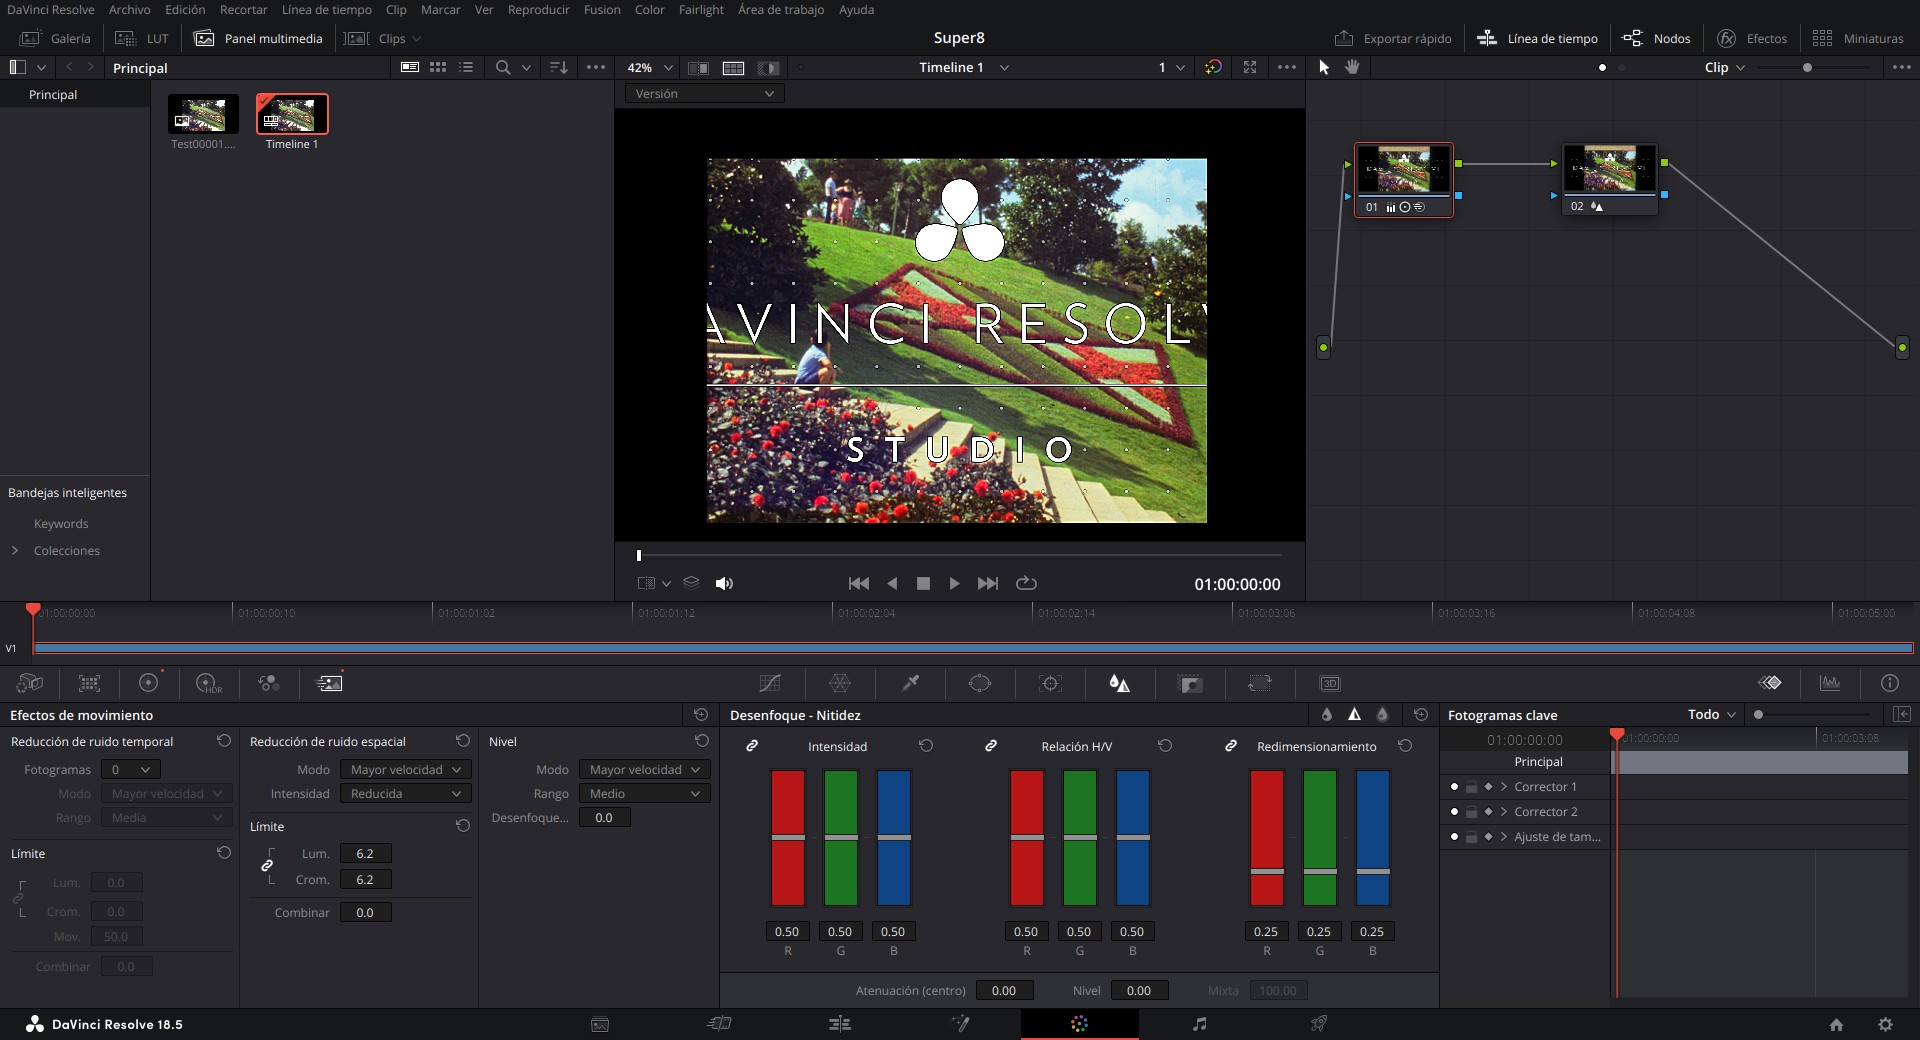Toggle Redimensionamiento channel link

click(x=1231, y=746)
